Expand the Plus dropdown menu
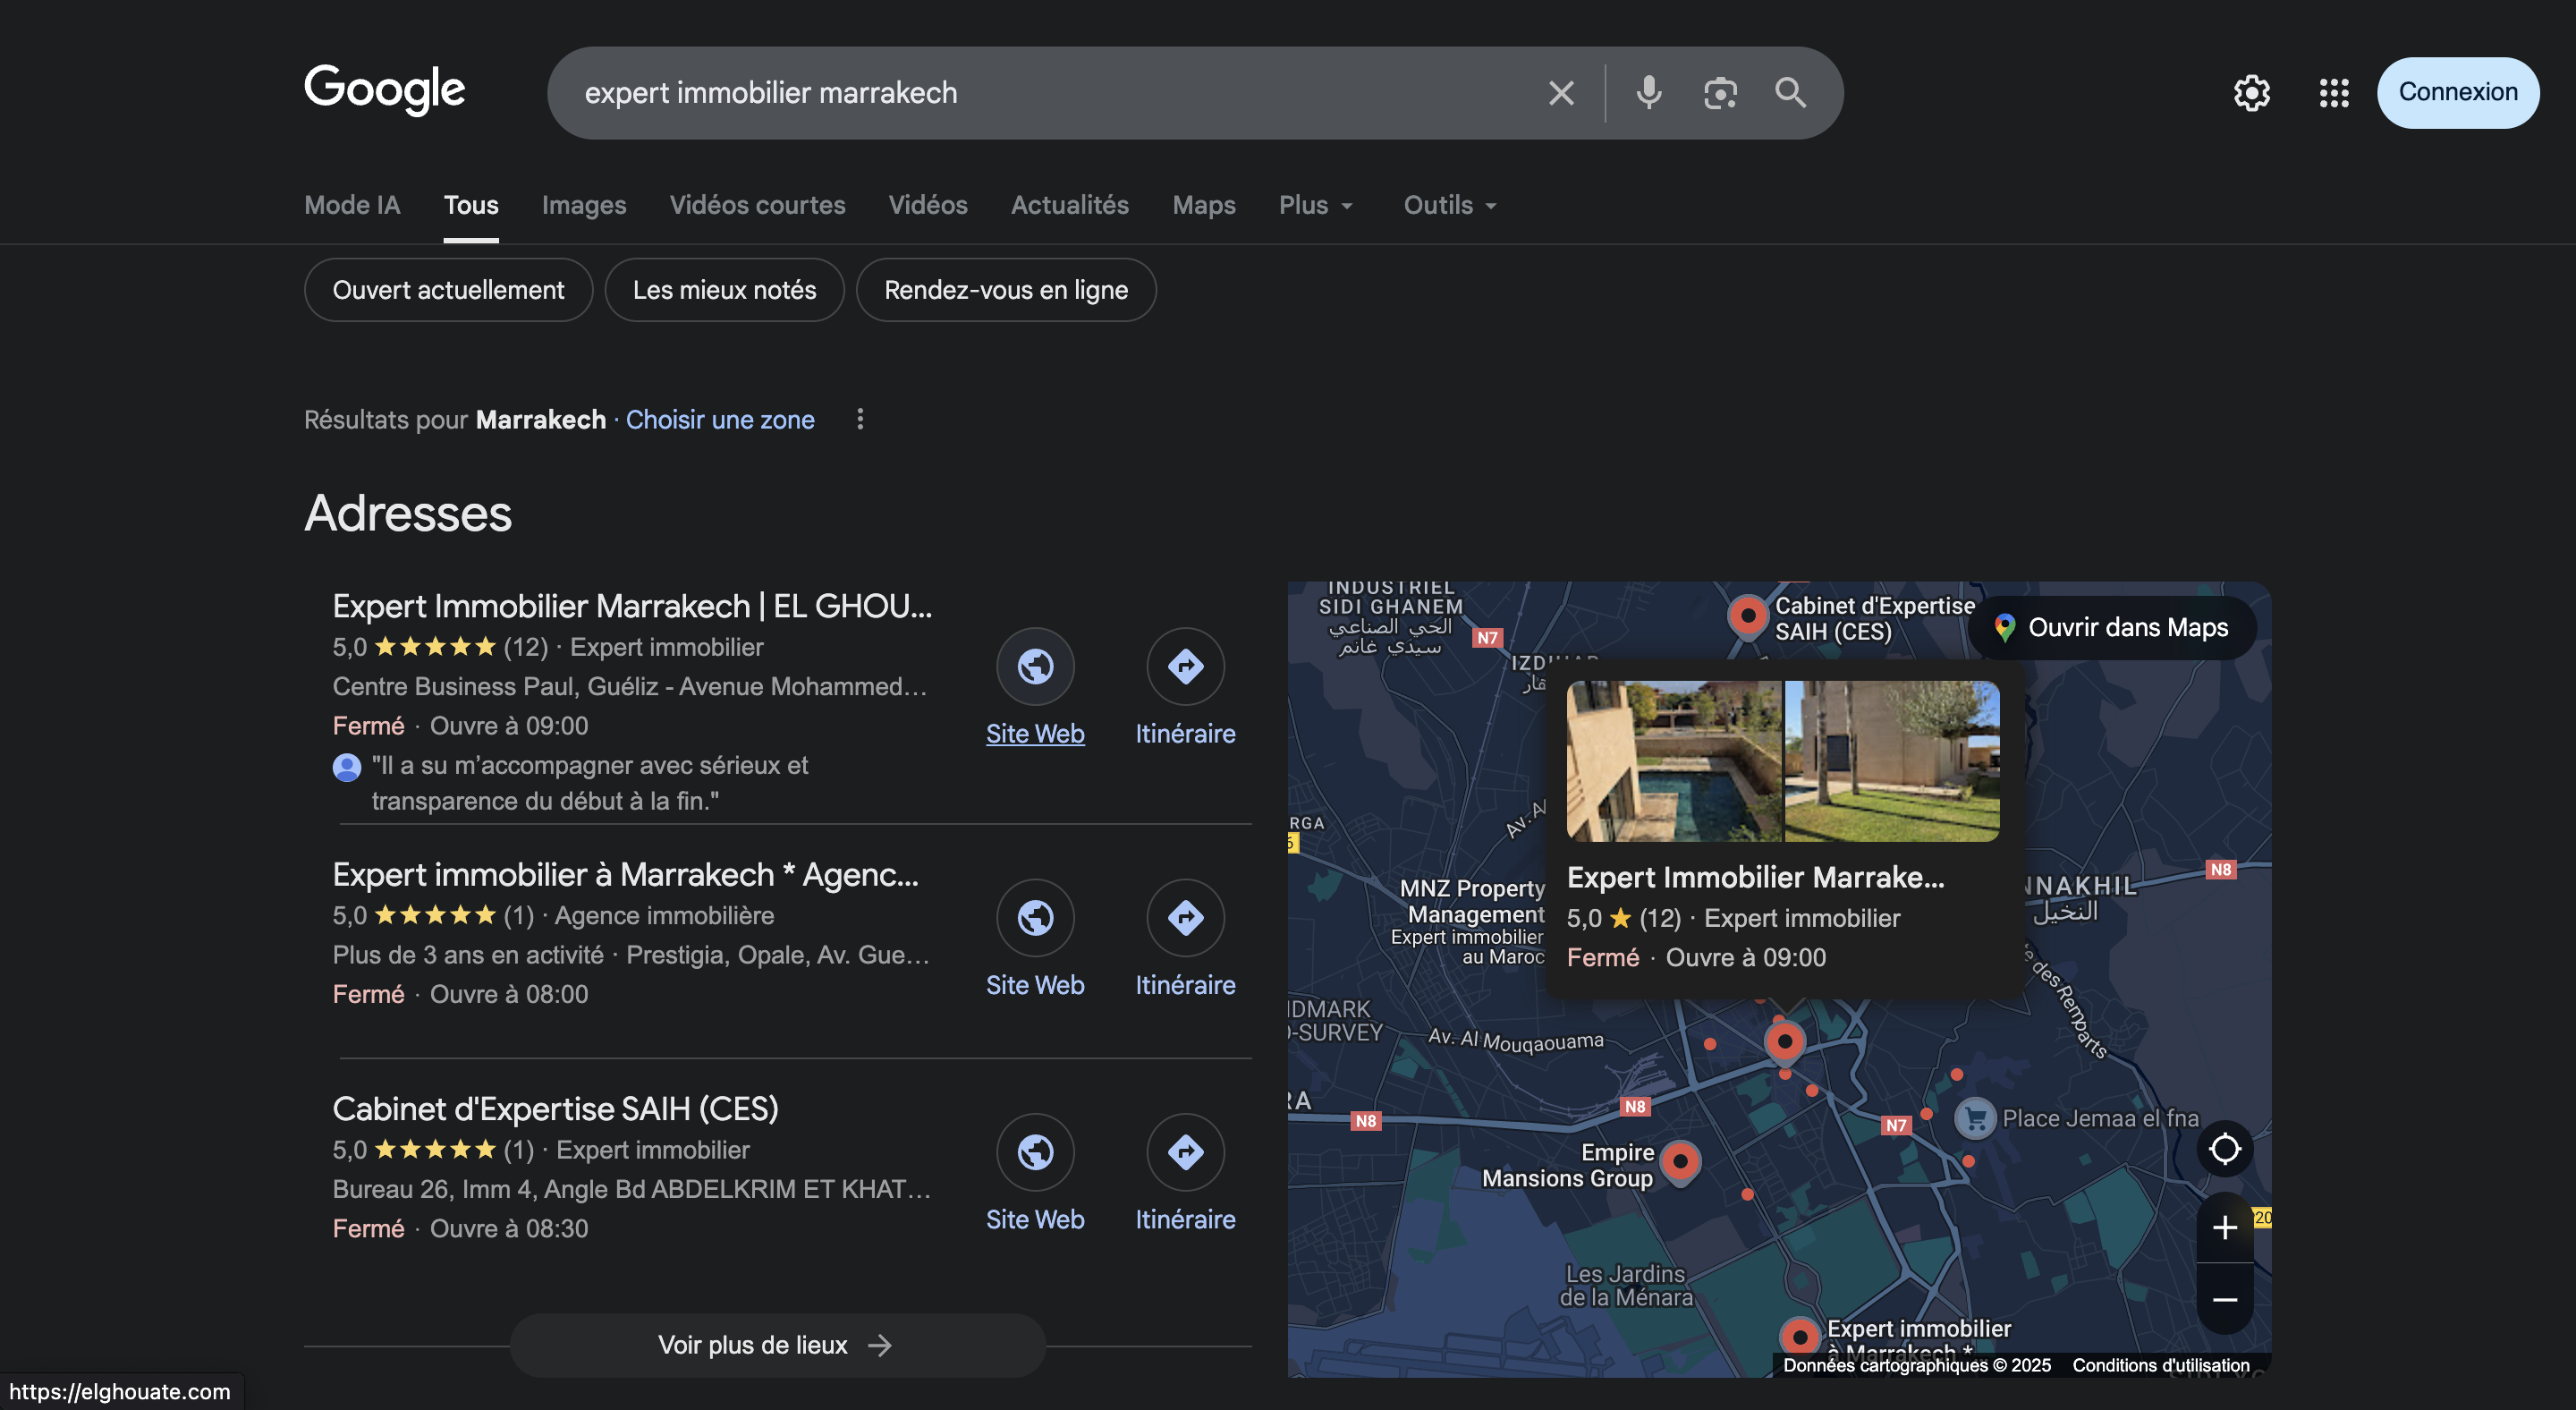This screenshot has height=1410, width=2576. (x=1315, y=205)
